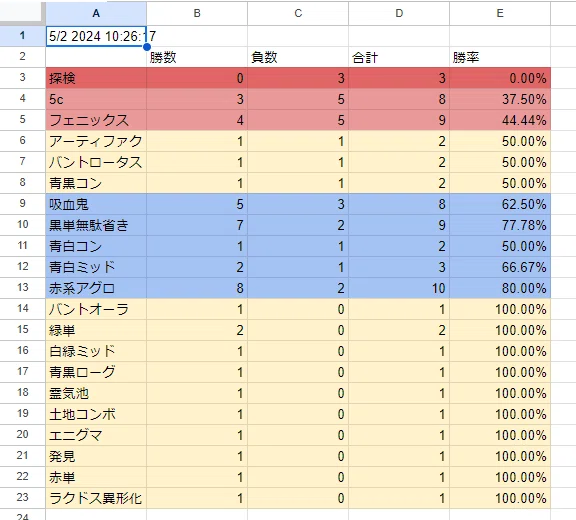The height and width of the screenshot is (520, 576).
Task: Click the 77.78% win rate cell
Action: (500, 225)
